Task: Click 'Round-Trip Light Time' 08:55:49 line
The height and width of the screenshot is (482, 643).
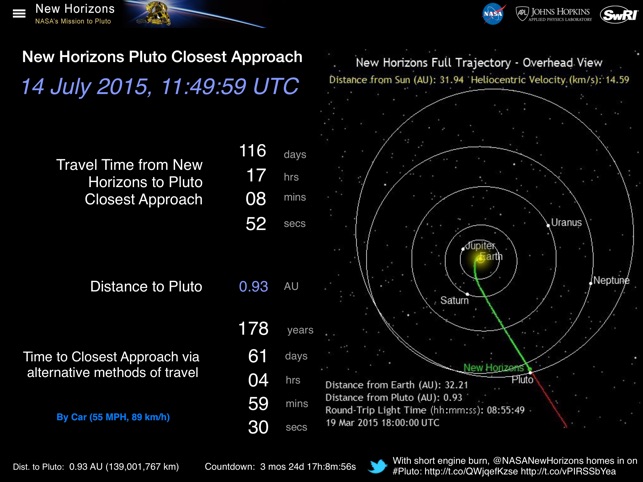Action: click(x=425, y=410)
